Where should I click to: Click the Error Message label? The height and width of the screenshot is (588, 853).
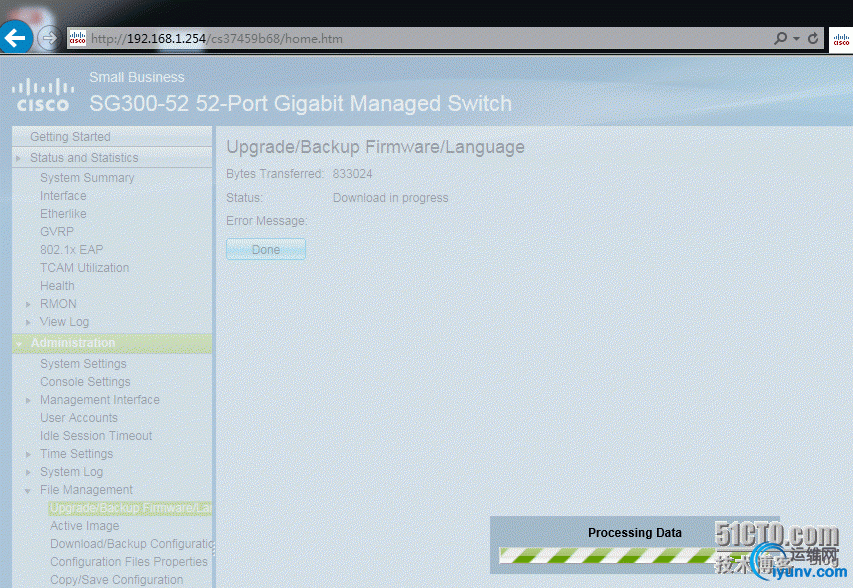pos(267,221)
